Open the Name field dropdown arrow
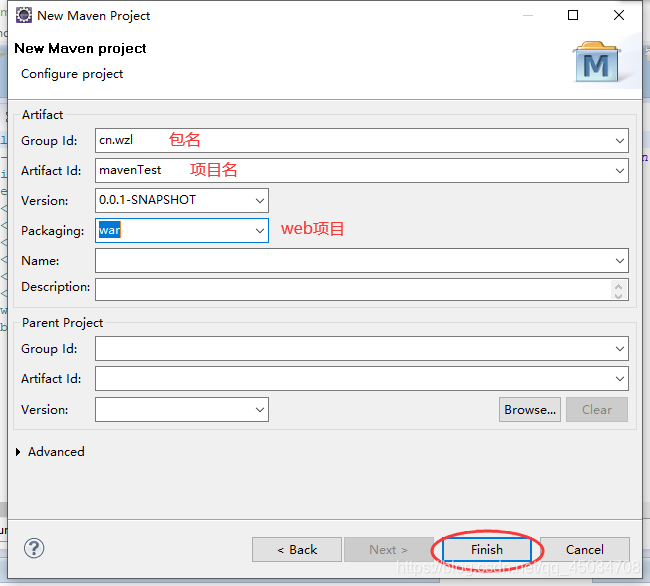This screenshot has width=650, height=586. coord(620,261)
